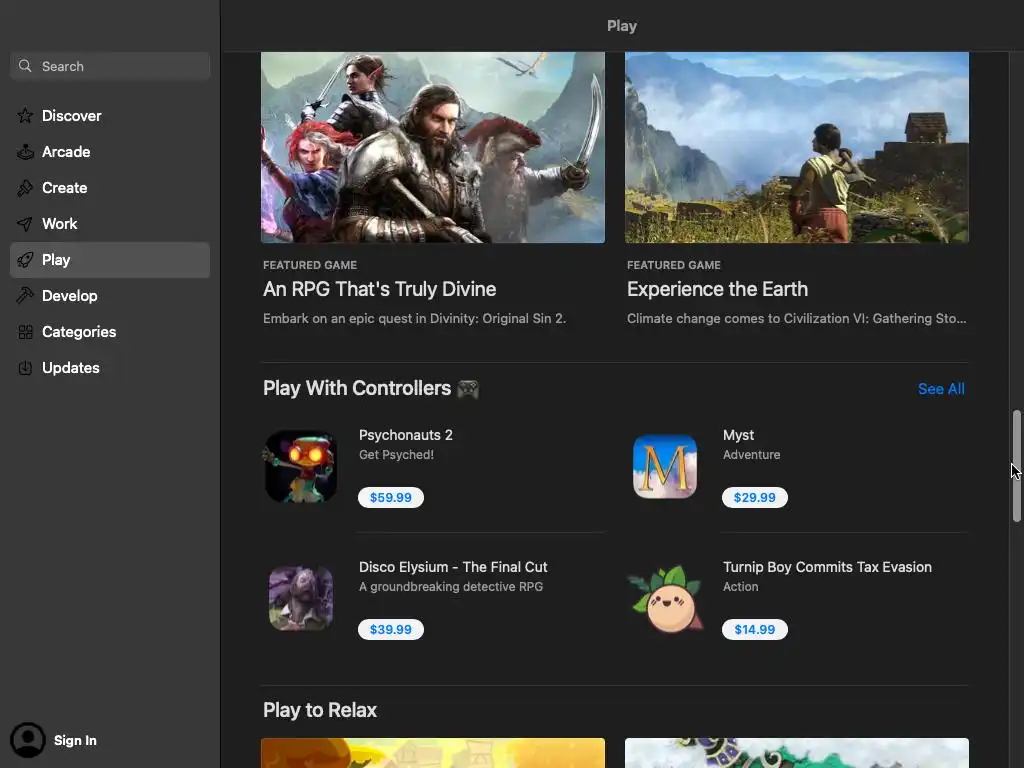Click 'Climate change comes to Civilization' description
Viewport: 1024px width, 768px height.
(796, 319)
